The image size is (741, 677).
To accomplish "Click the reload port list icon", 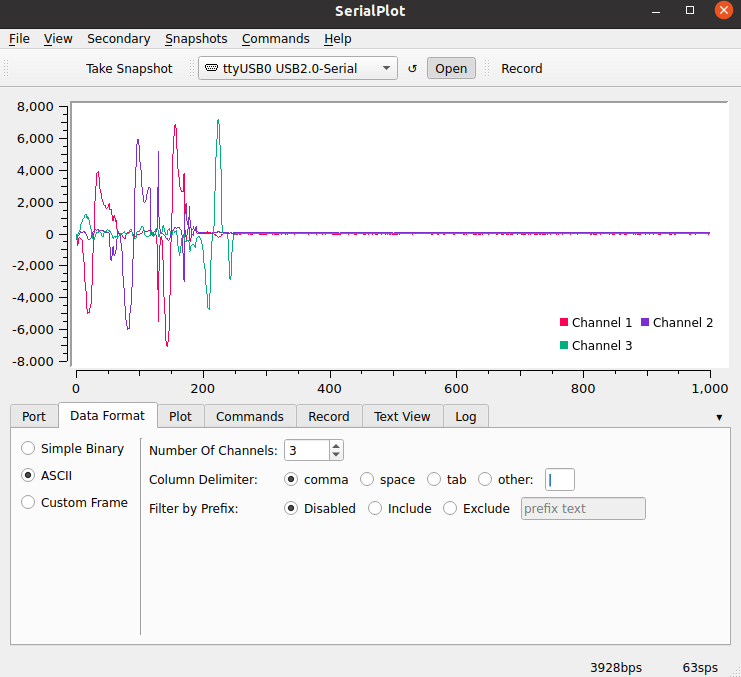I will coord(412,69).
